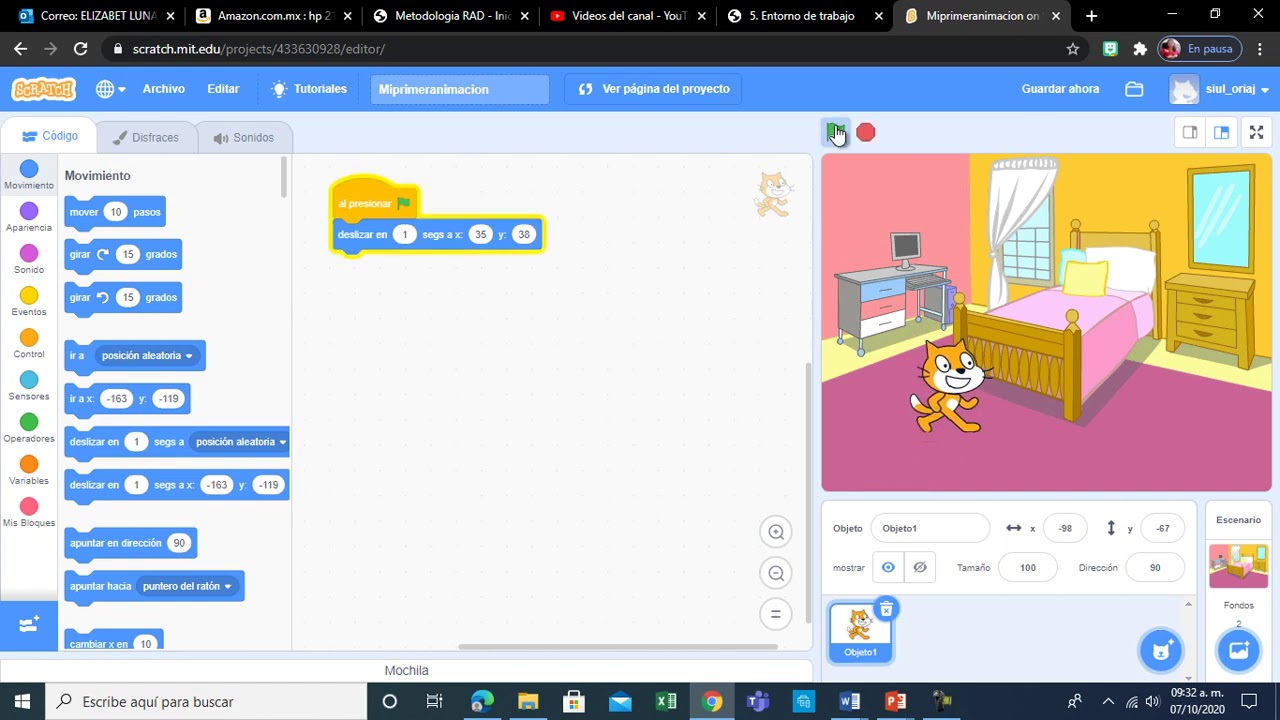The height and width of the screenshot is (720, 1280).
Task: Select the Eventos block category
Action: coord(29,301)
